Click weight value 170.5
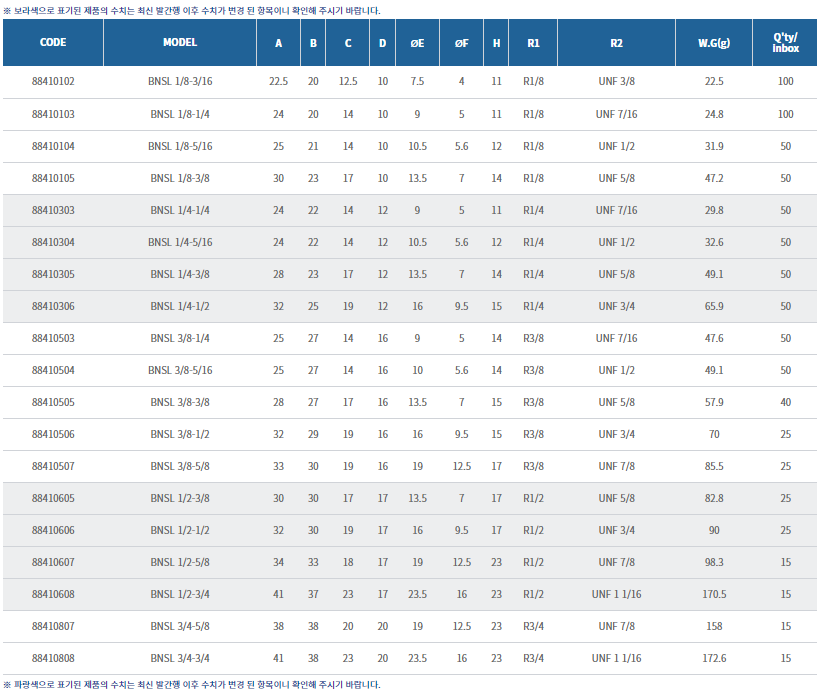The image size is (817, 696). [x=714, y=594]
